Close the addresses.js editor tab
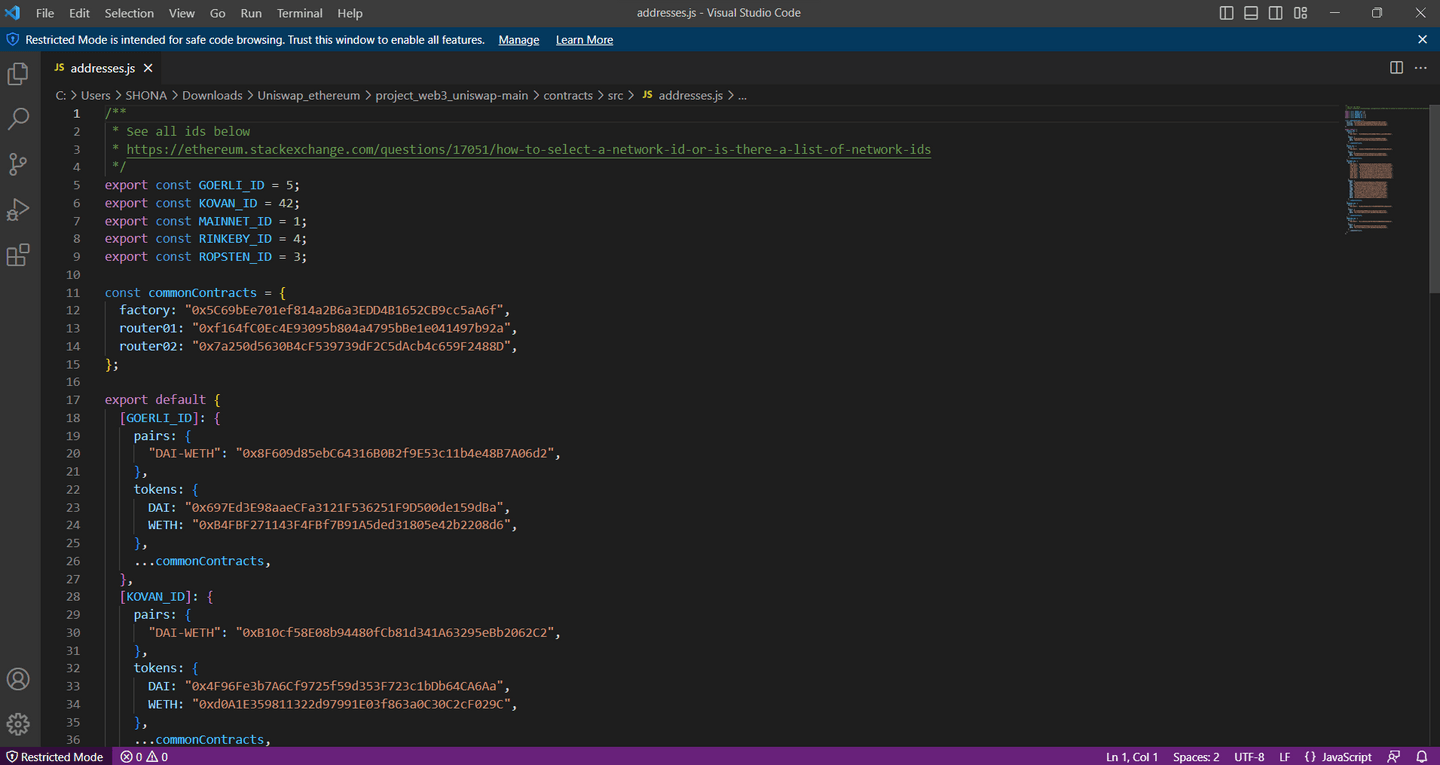 tap(148, 68)
